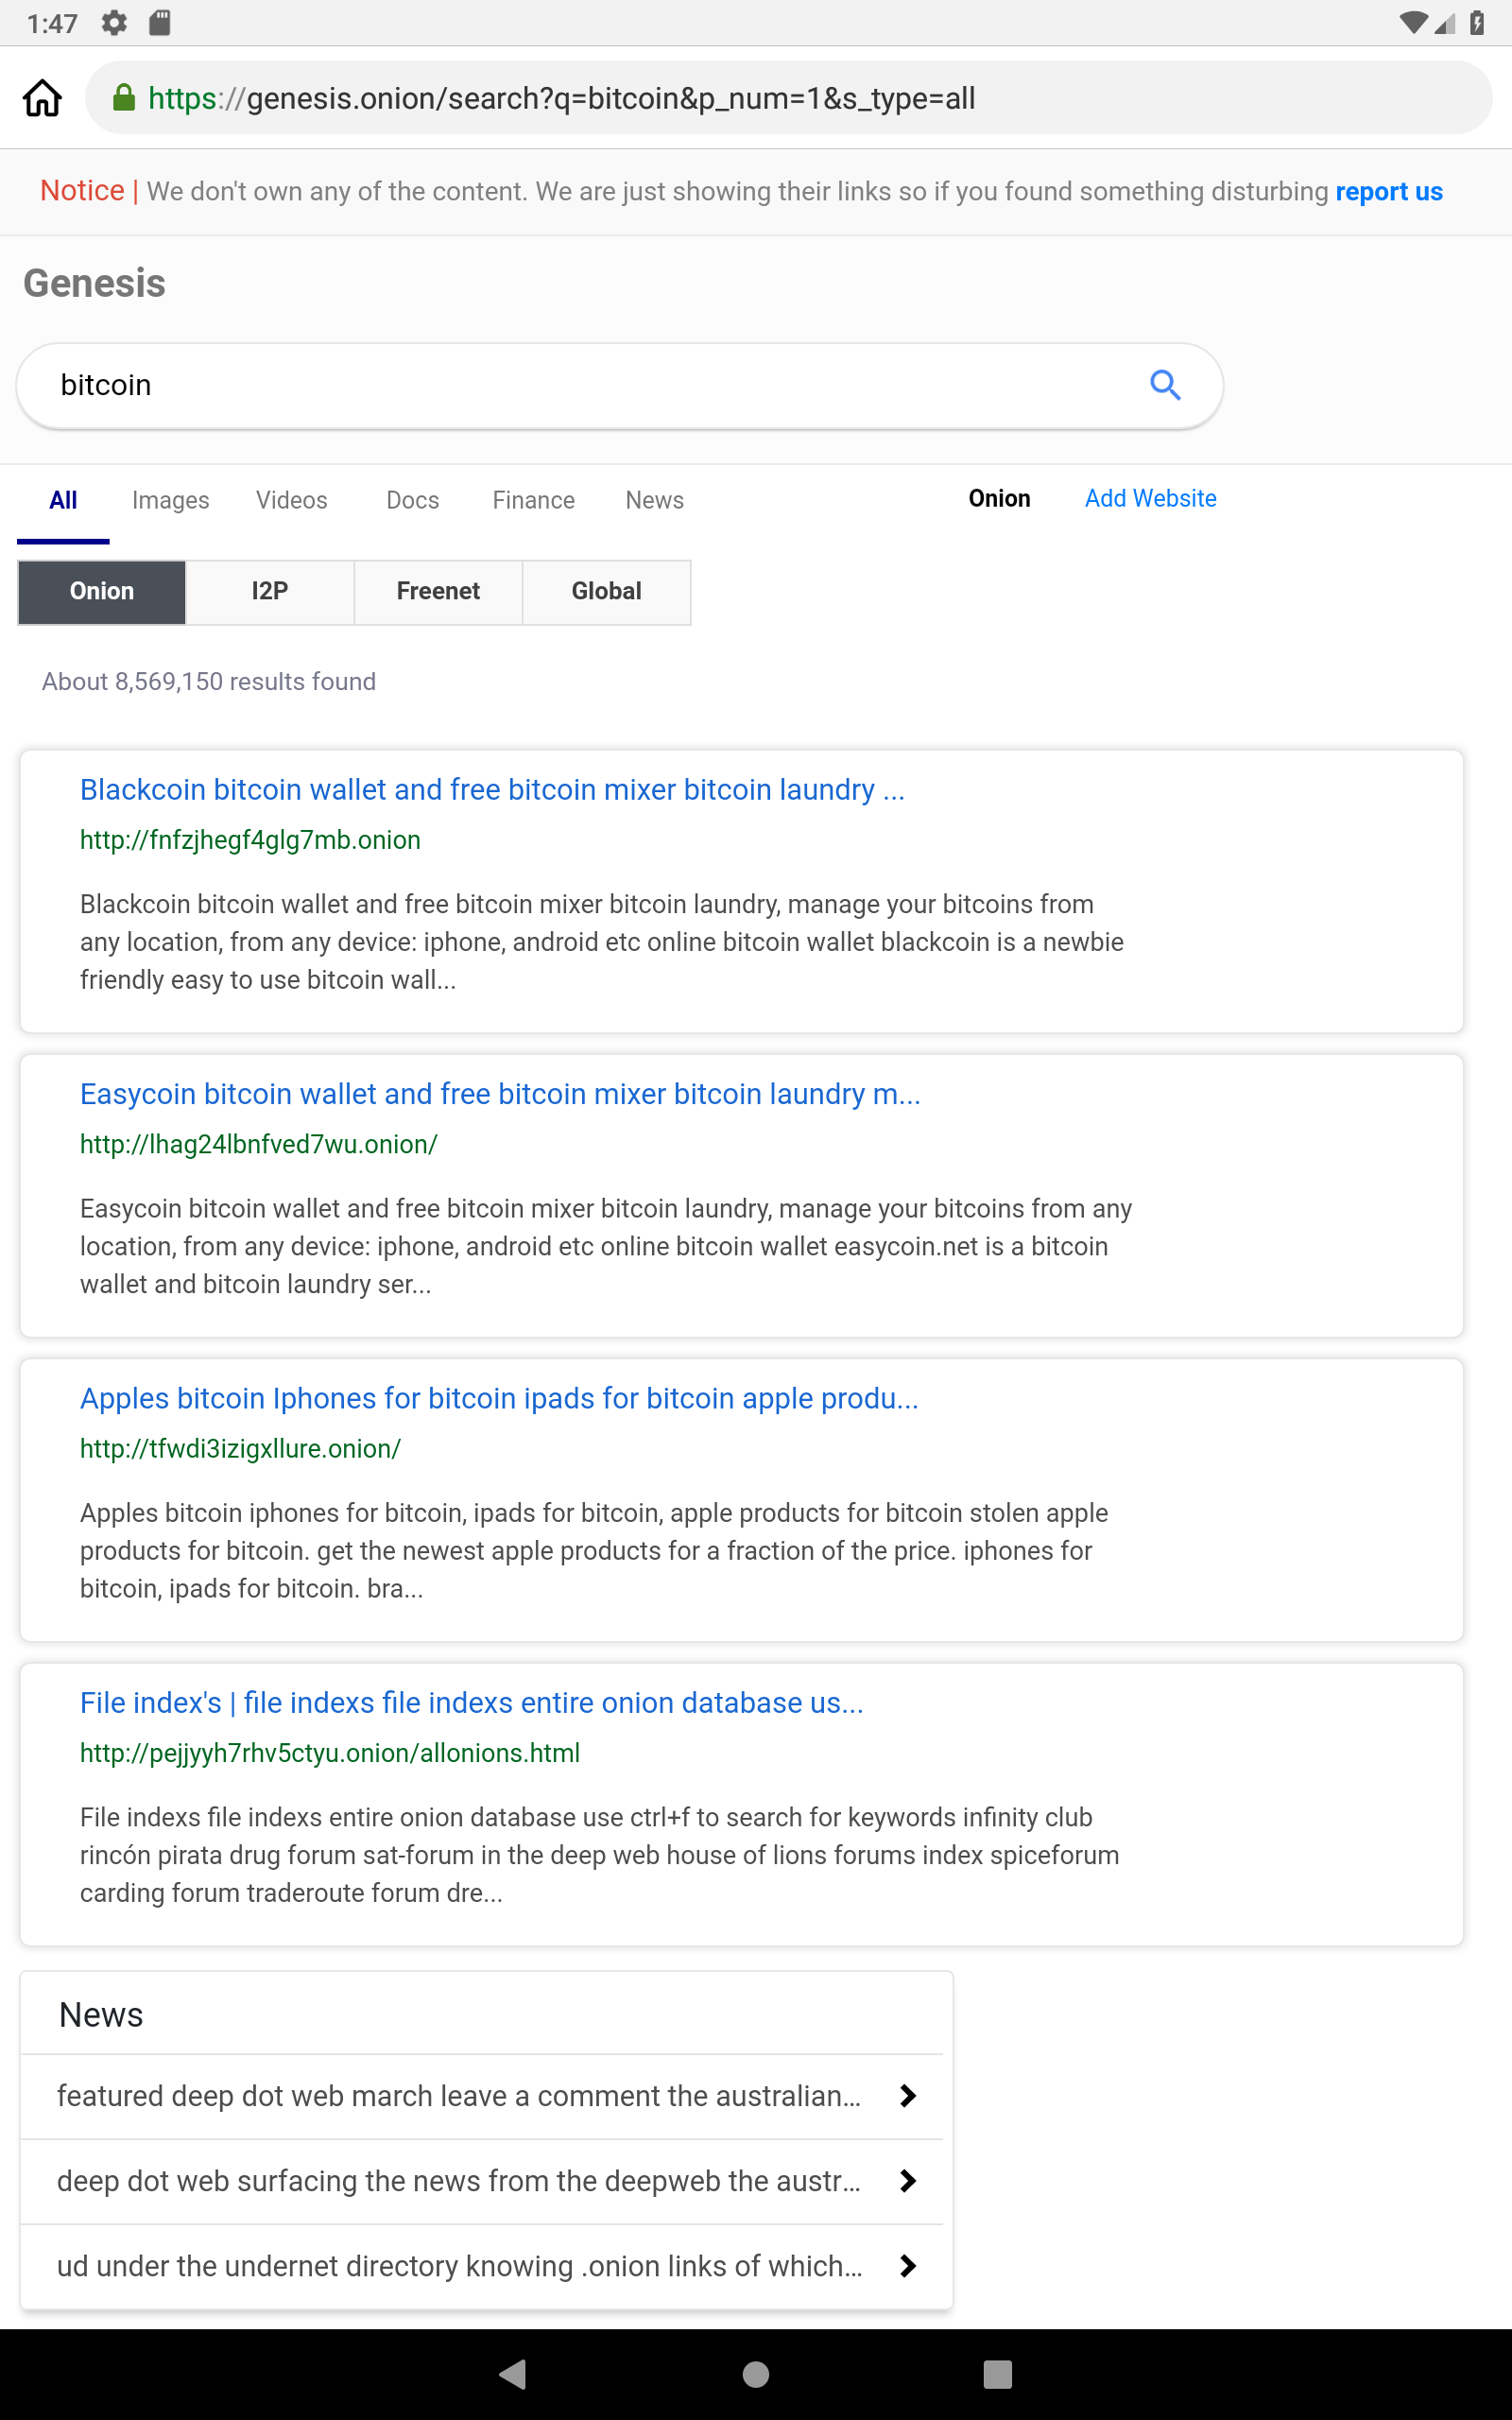Open the Add Website link
This screenshot has width=1512, height=2420.
tap(1150, 498)
